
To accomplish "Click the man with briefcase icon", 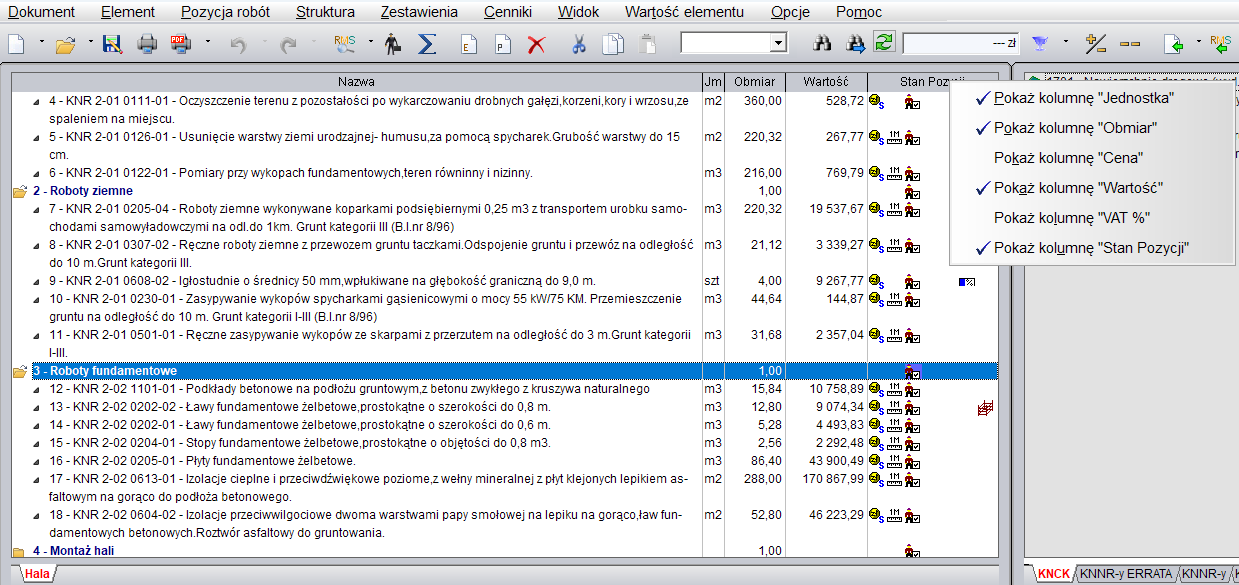I will click(x=393, y=44).
